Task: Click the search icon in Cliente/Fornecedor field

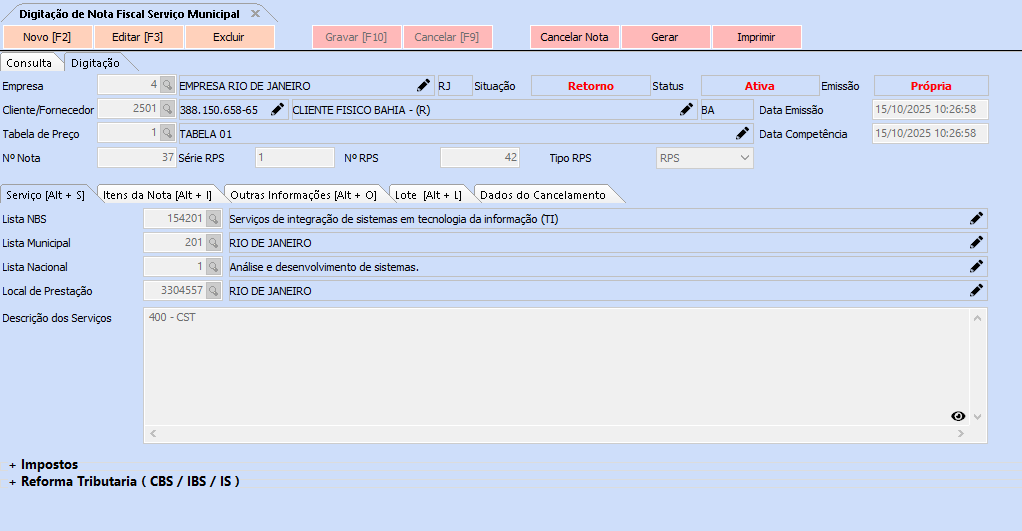Action: coord(167,109)
